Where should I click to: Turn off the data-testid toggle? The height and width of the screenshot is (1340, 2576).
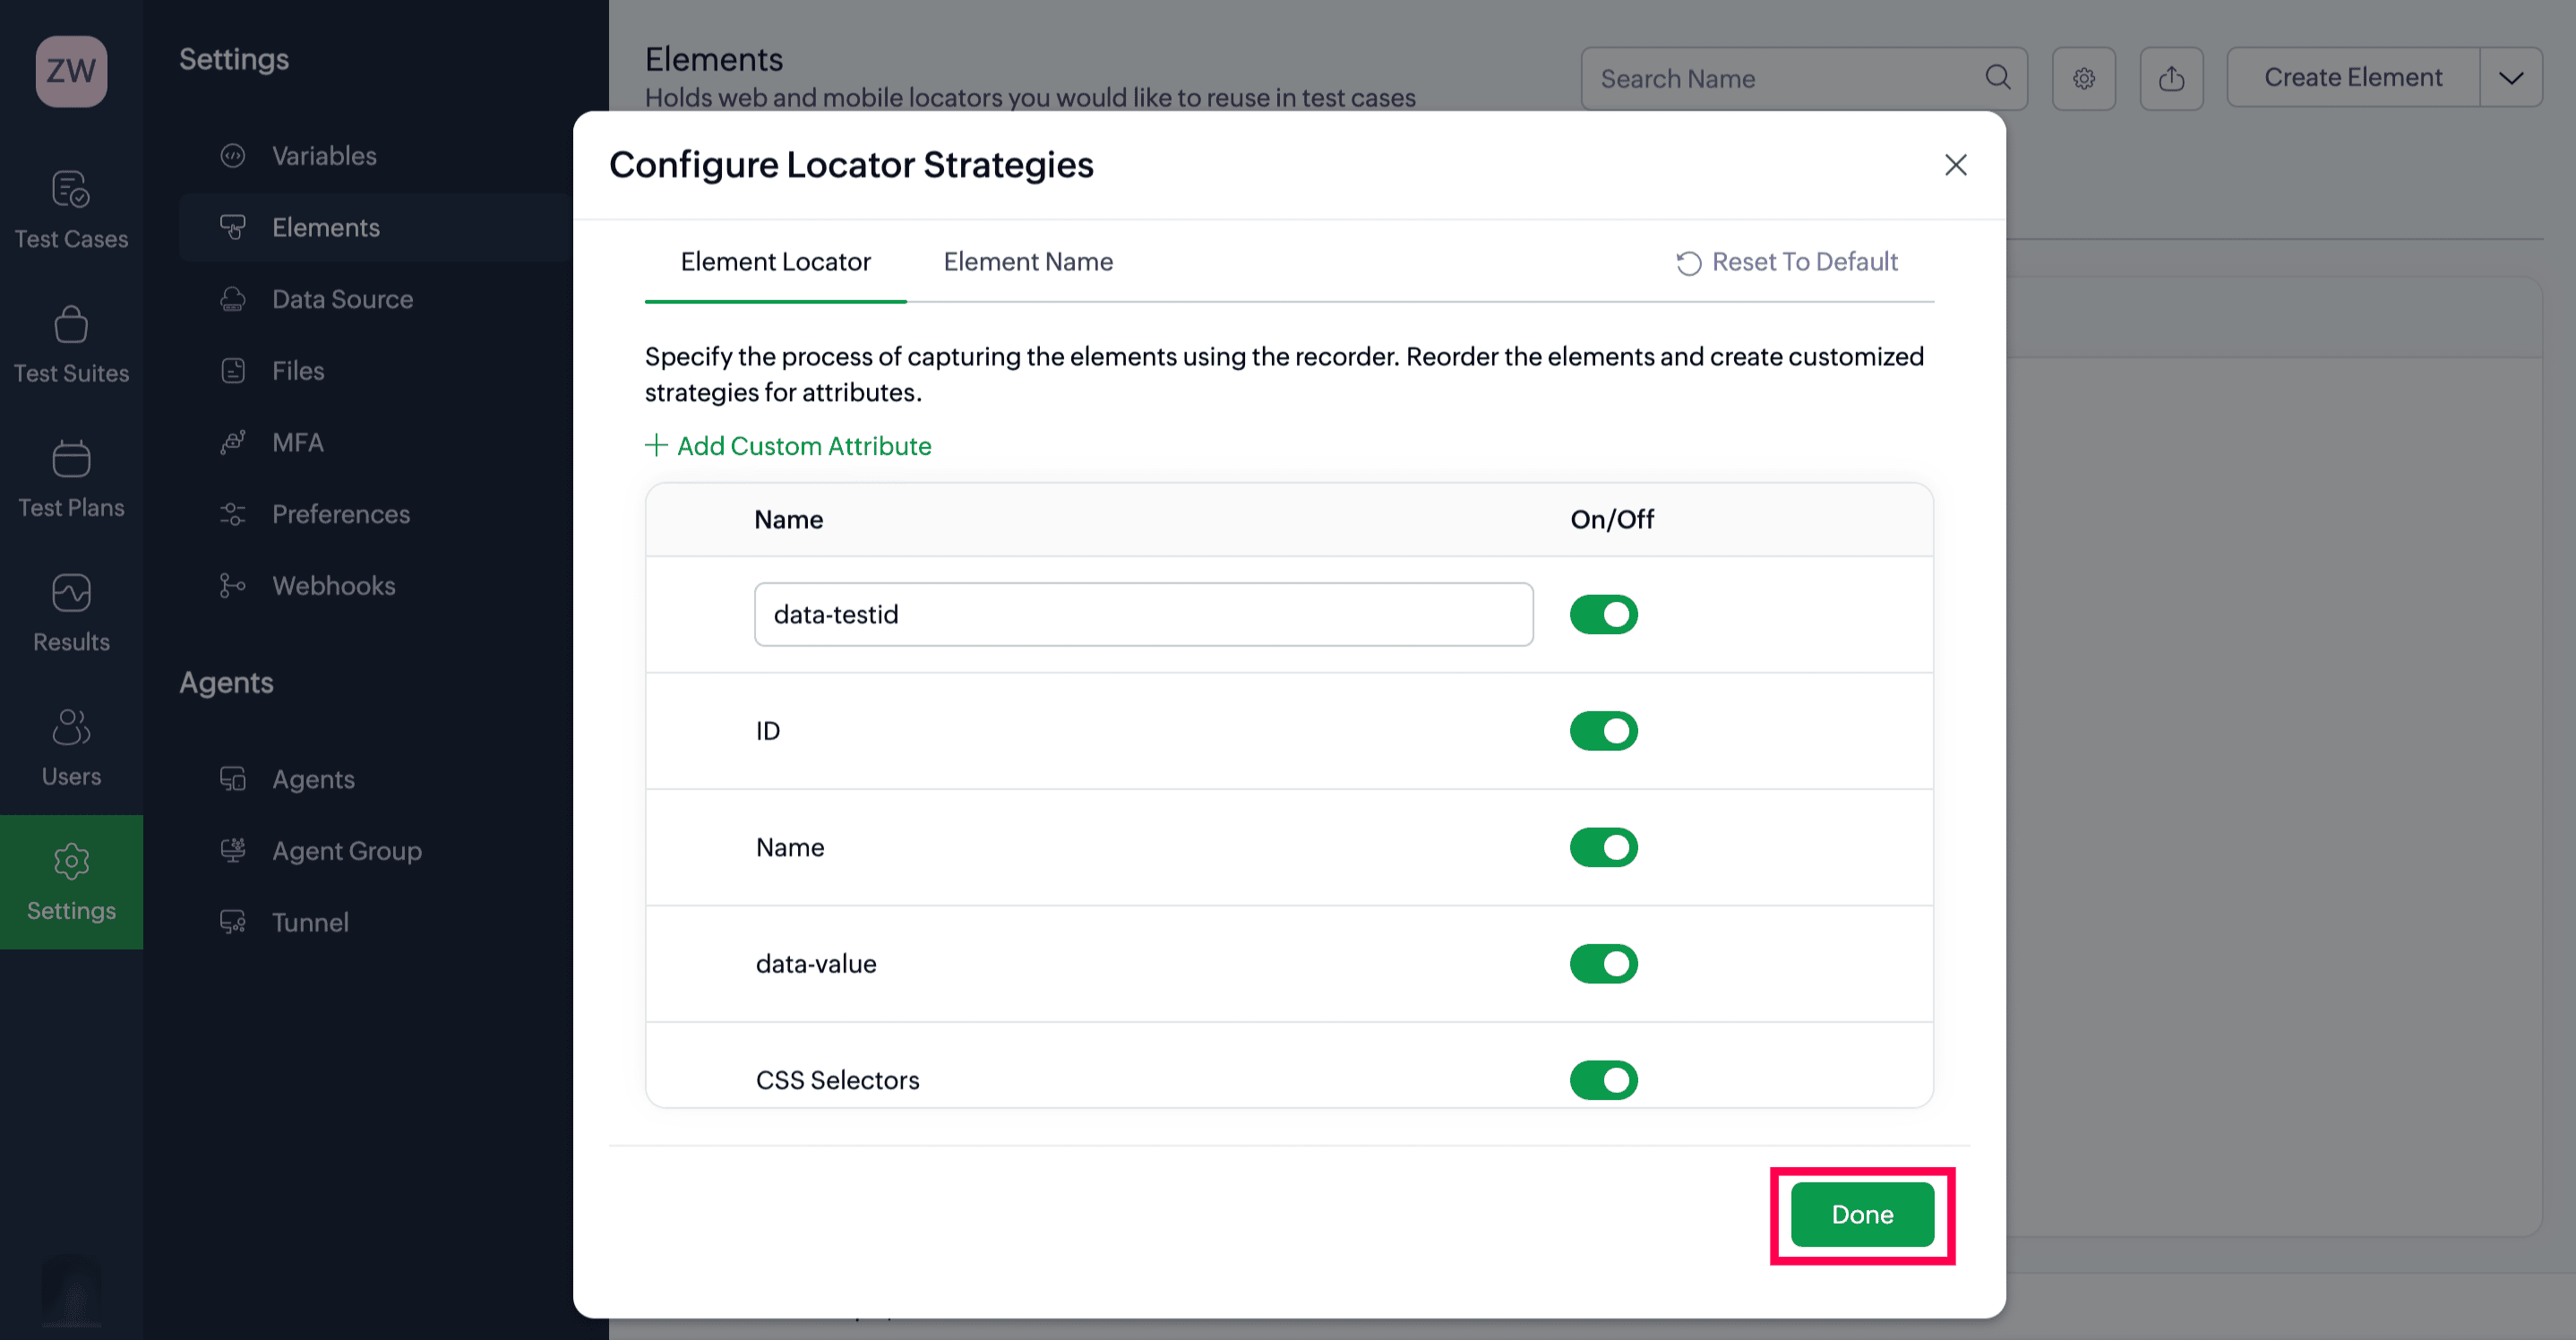[1603, 614]
